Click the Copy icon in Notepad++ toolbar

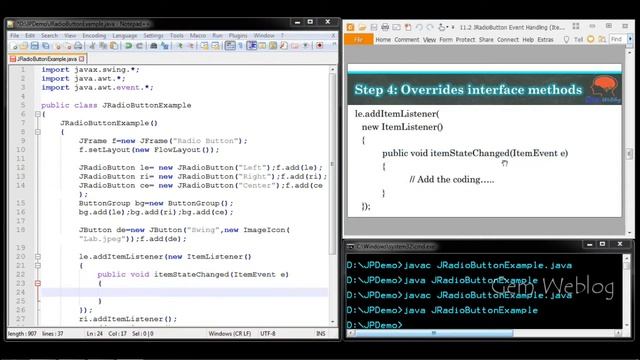(103, 46)
